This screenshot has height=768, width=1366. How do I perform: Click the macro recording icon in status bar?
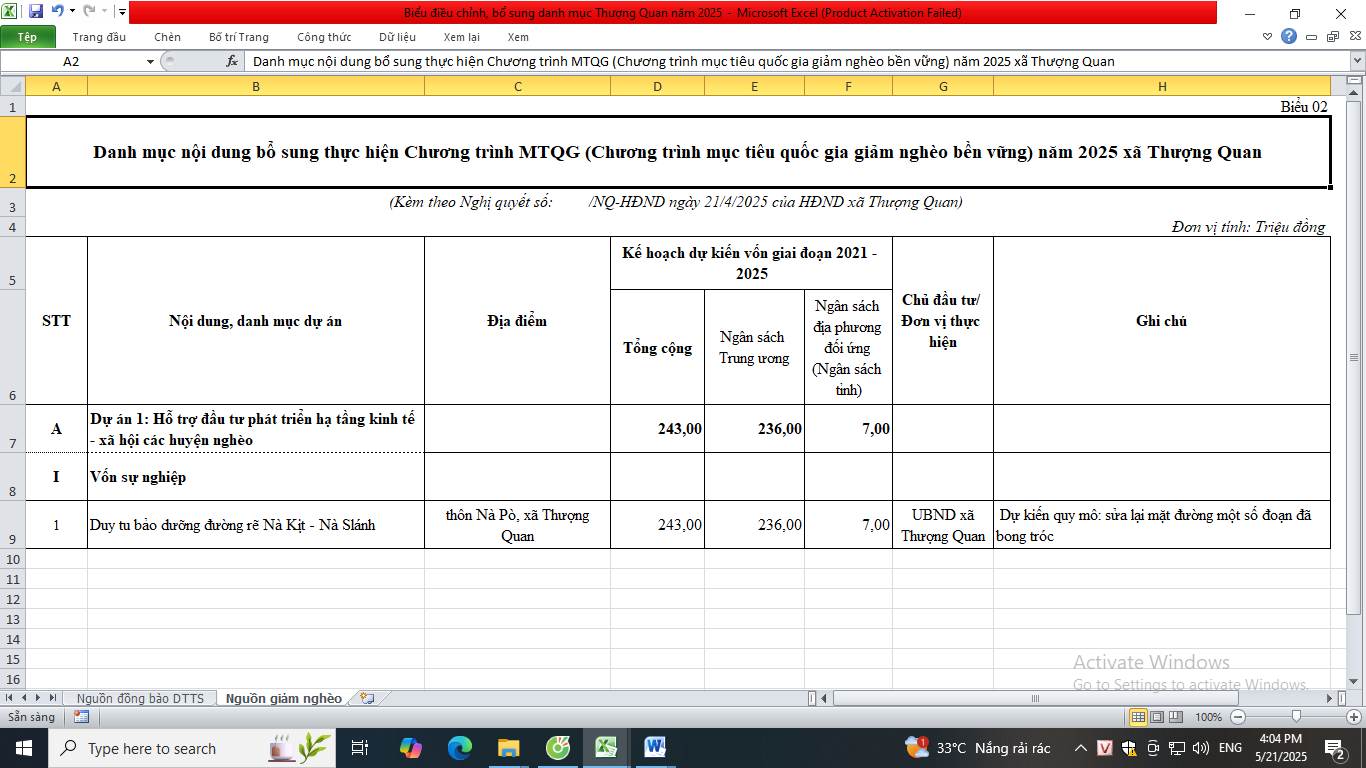[81, 717]
